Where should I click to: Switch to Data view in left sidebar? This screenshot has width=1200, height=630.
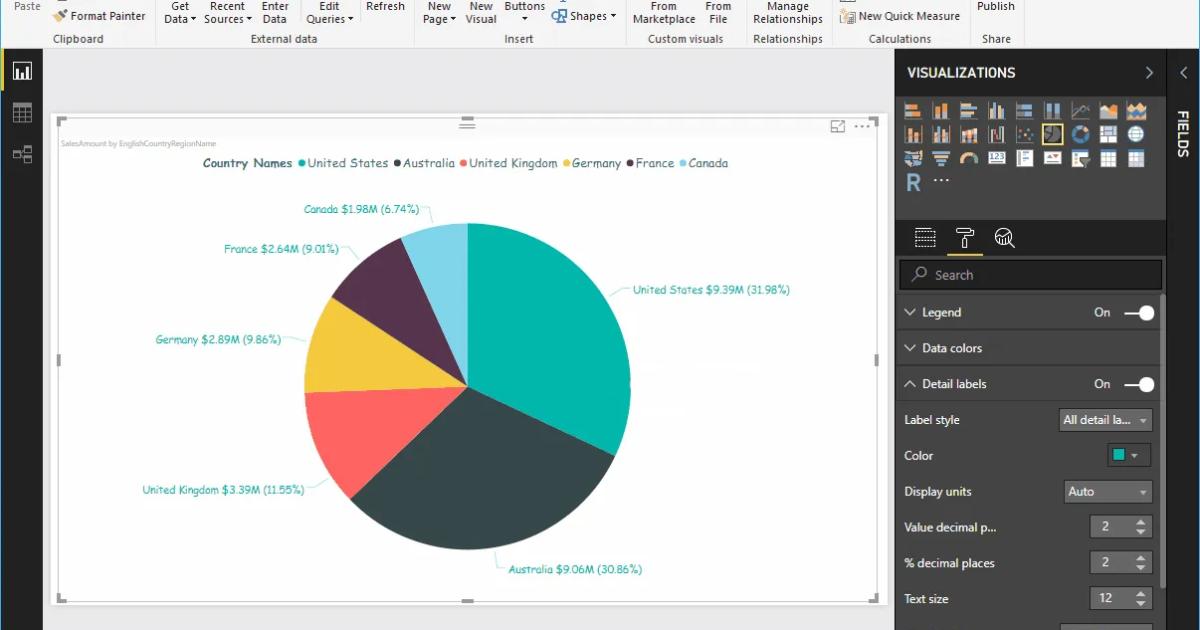[x=21, y=110]
